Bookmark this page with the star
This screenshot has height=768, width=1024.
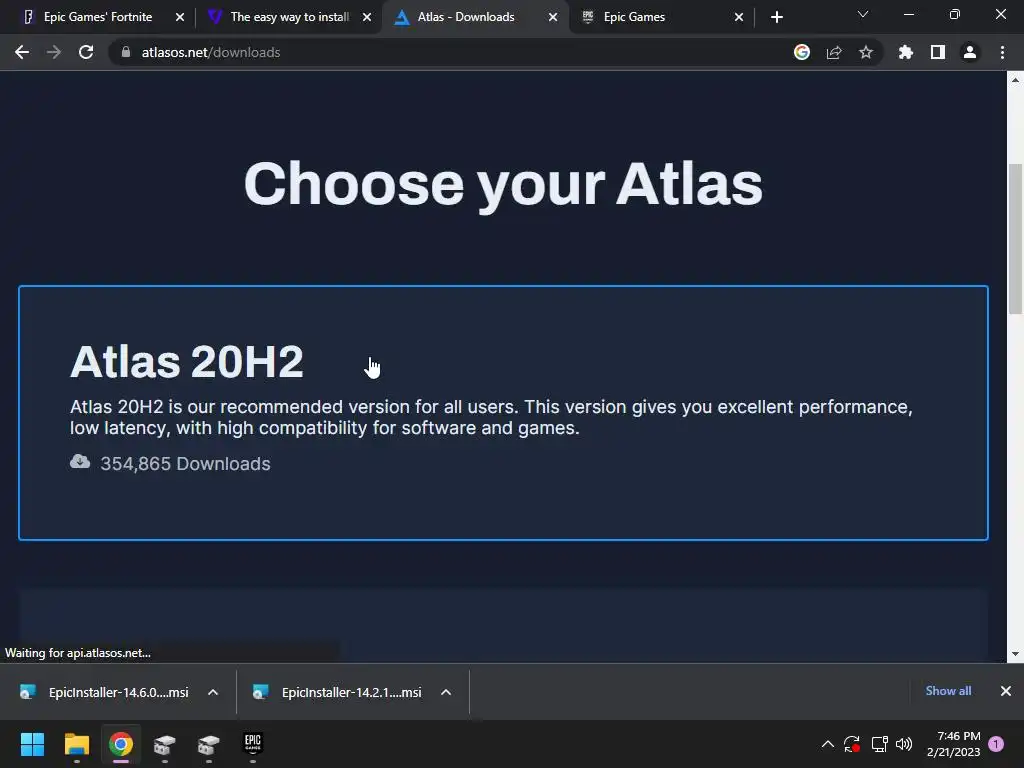pos(866,52)
